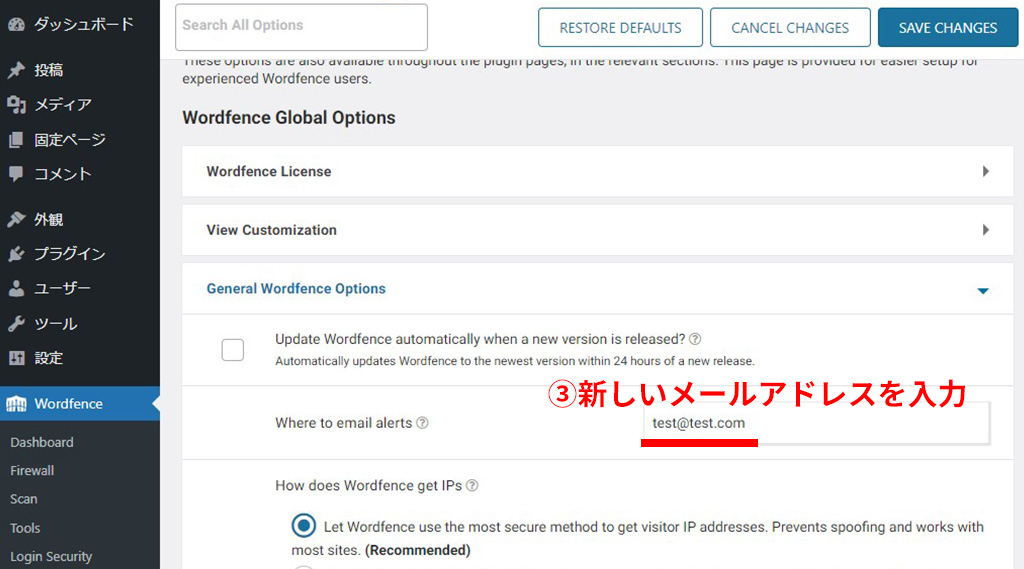Go to Wordfence Tools submenu

click(25, 528)
